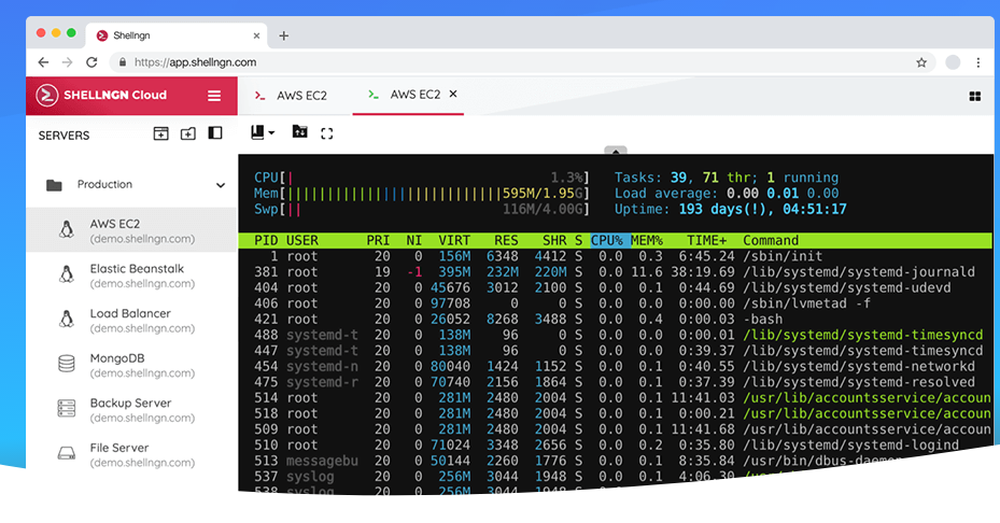The height and width of the screenshot is (523, 1000).
Task: Click the lock icon in address bar
Action: pos(122,62)
